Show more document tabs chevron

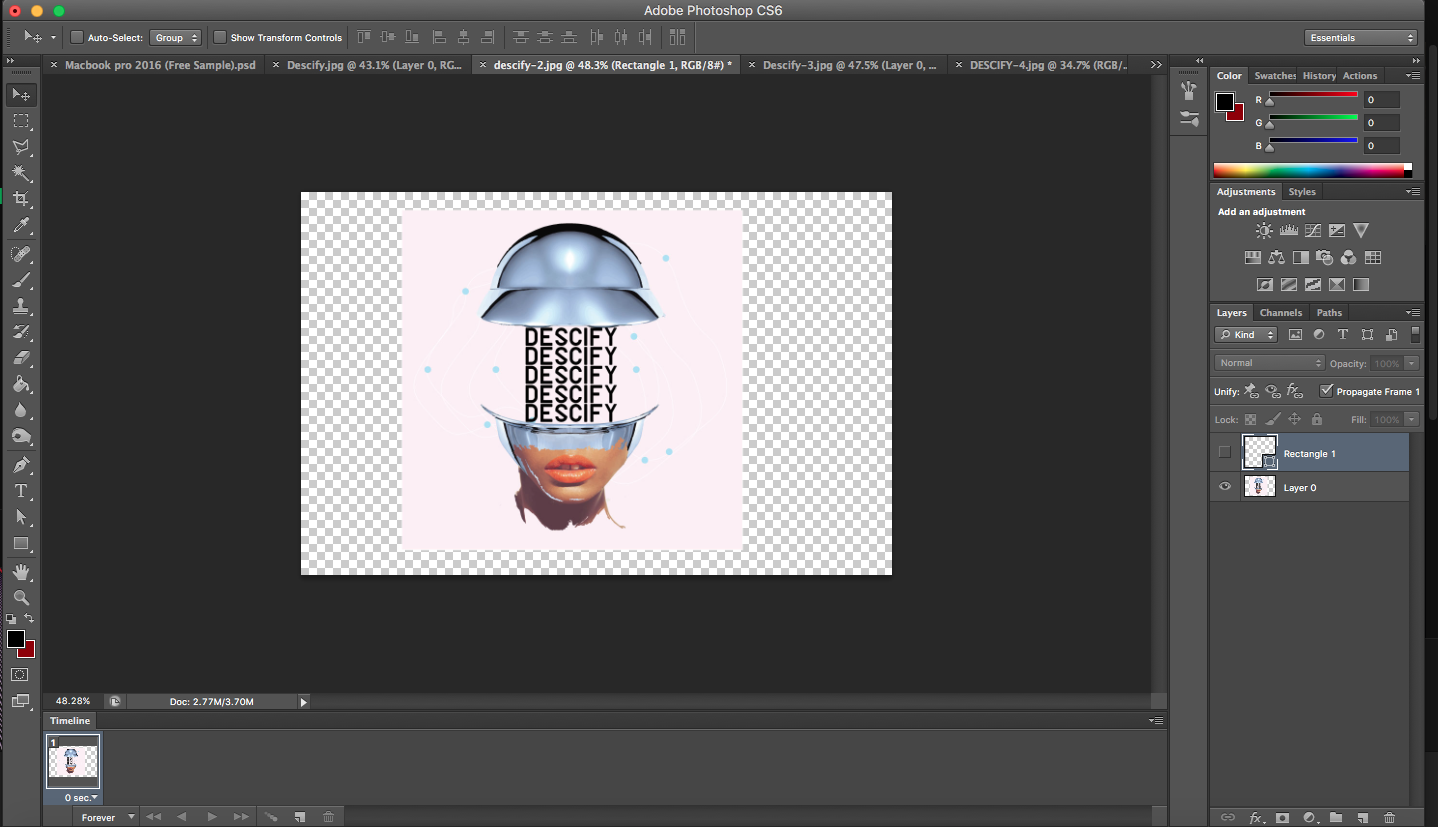(1156, 65)
